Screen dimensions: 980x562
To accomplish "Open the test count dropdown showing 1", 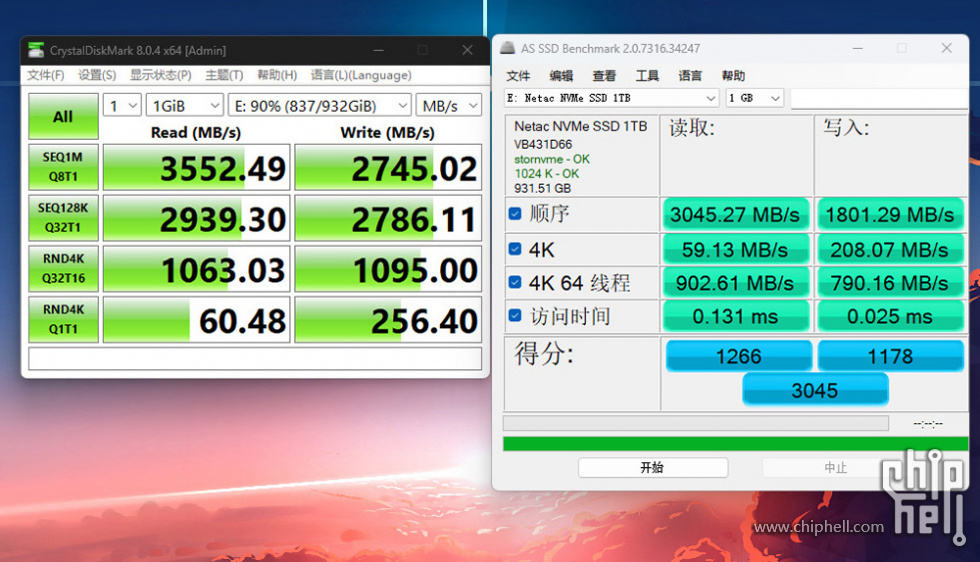I will click(122, 106).
